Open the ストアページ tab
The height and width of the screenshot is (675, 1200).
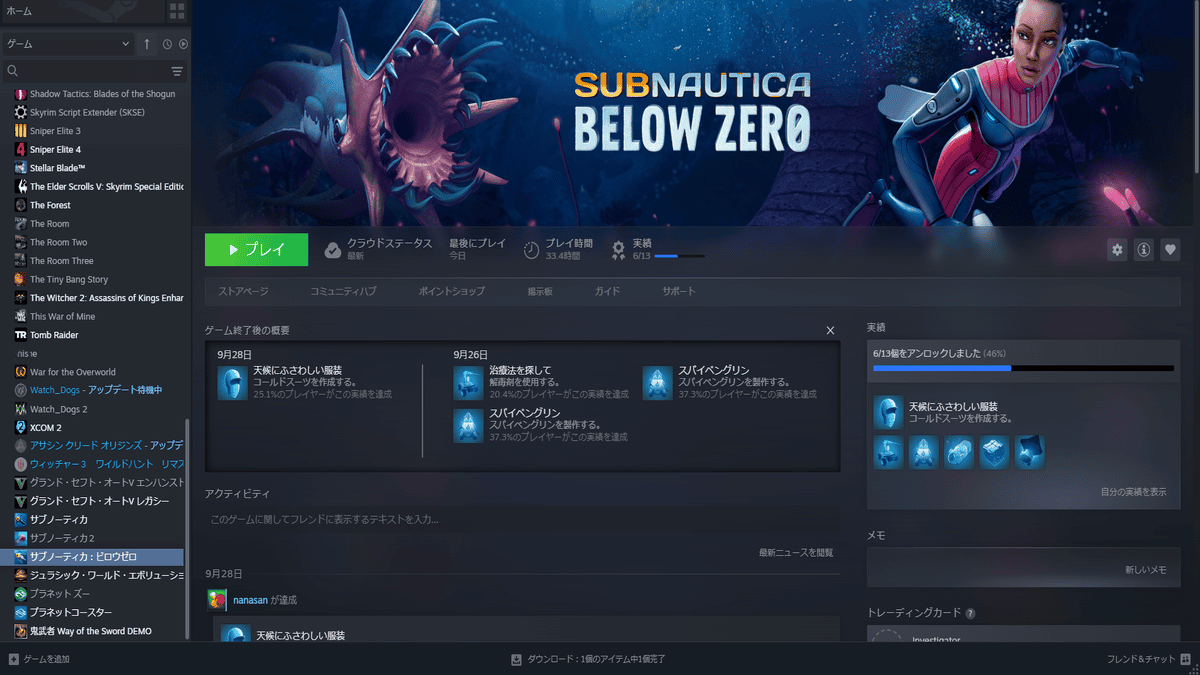243,291
